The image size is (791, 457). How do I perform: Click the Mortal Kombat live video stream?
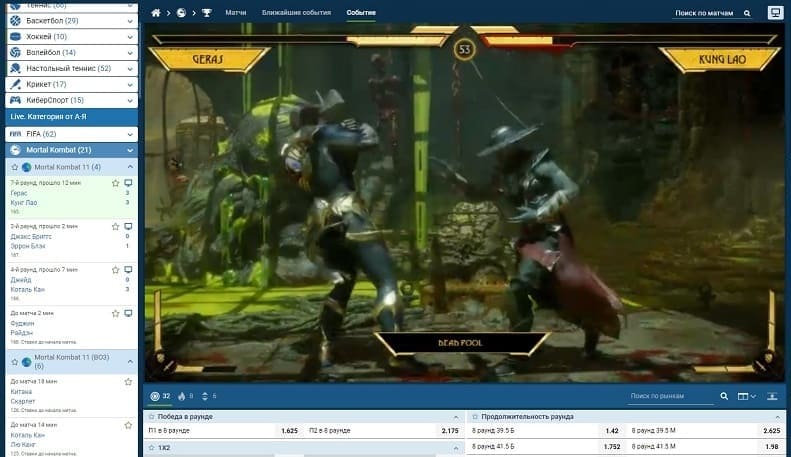[x=464, y=203]
